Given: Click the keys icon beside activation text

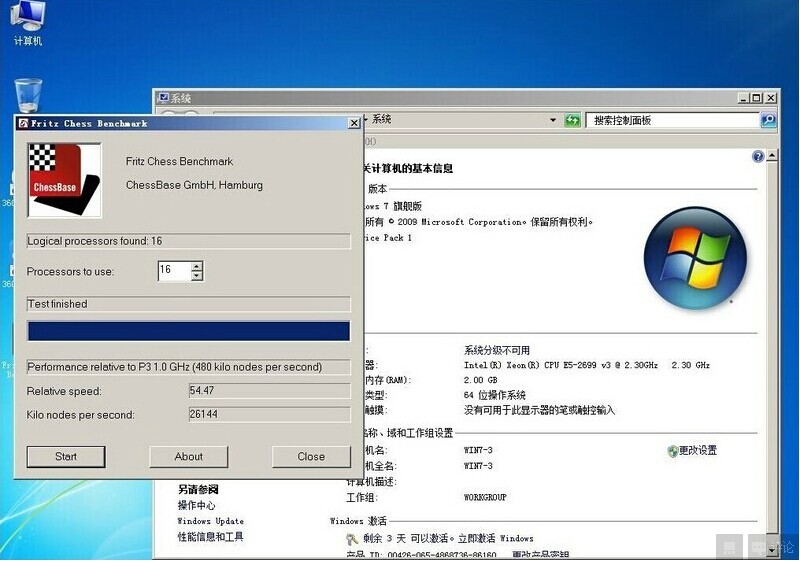Looking at the screenshot, I should [x=352, y=538].
